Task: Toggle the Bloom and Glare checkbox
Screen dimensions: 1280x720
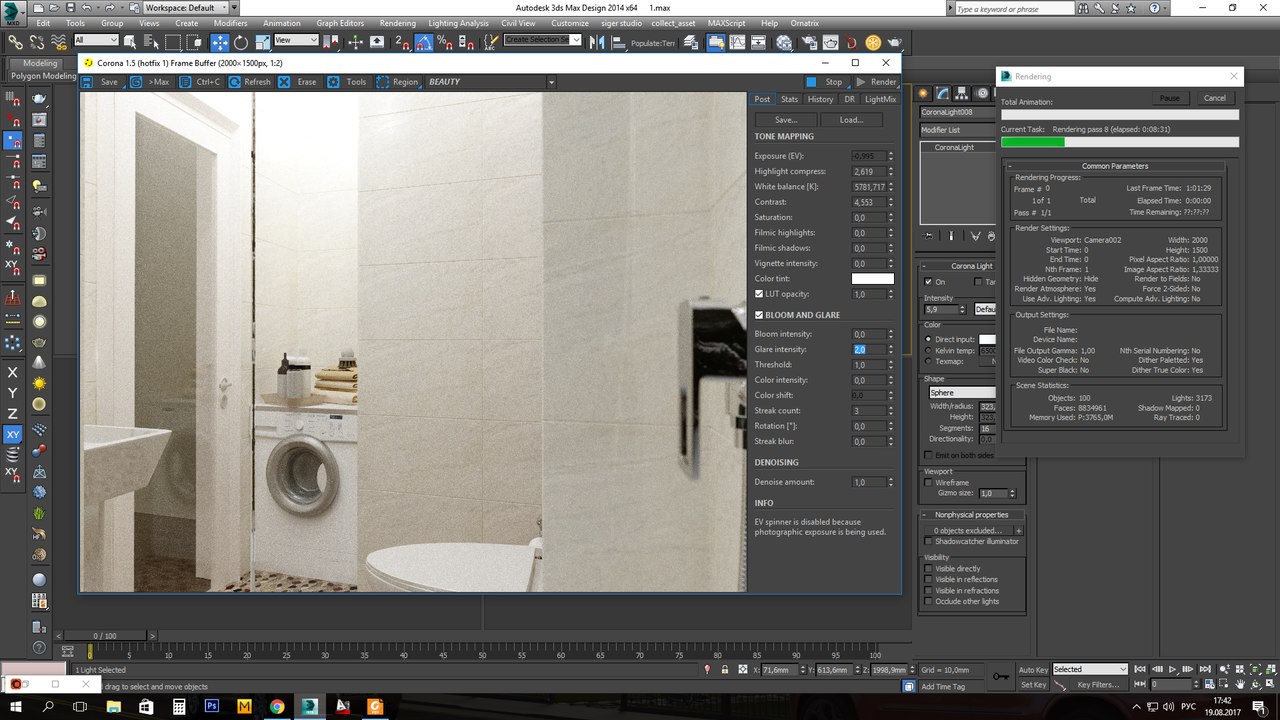Action: tap(760, 315)
